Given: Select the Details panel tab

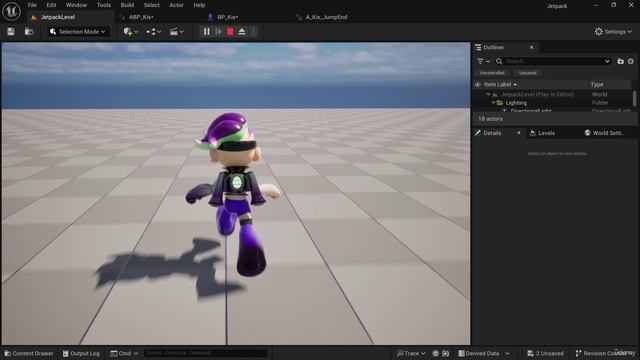Looking at the screenshot, I should tap(492, 133).
